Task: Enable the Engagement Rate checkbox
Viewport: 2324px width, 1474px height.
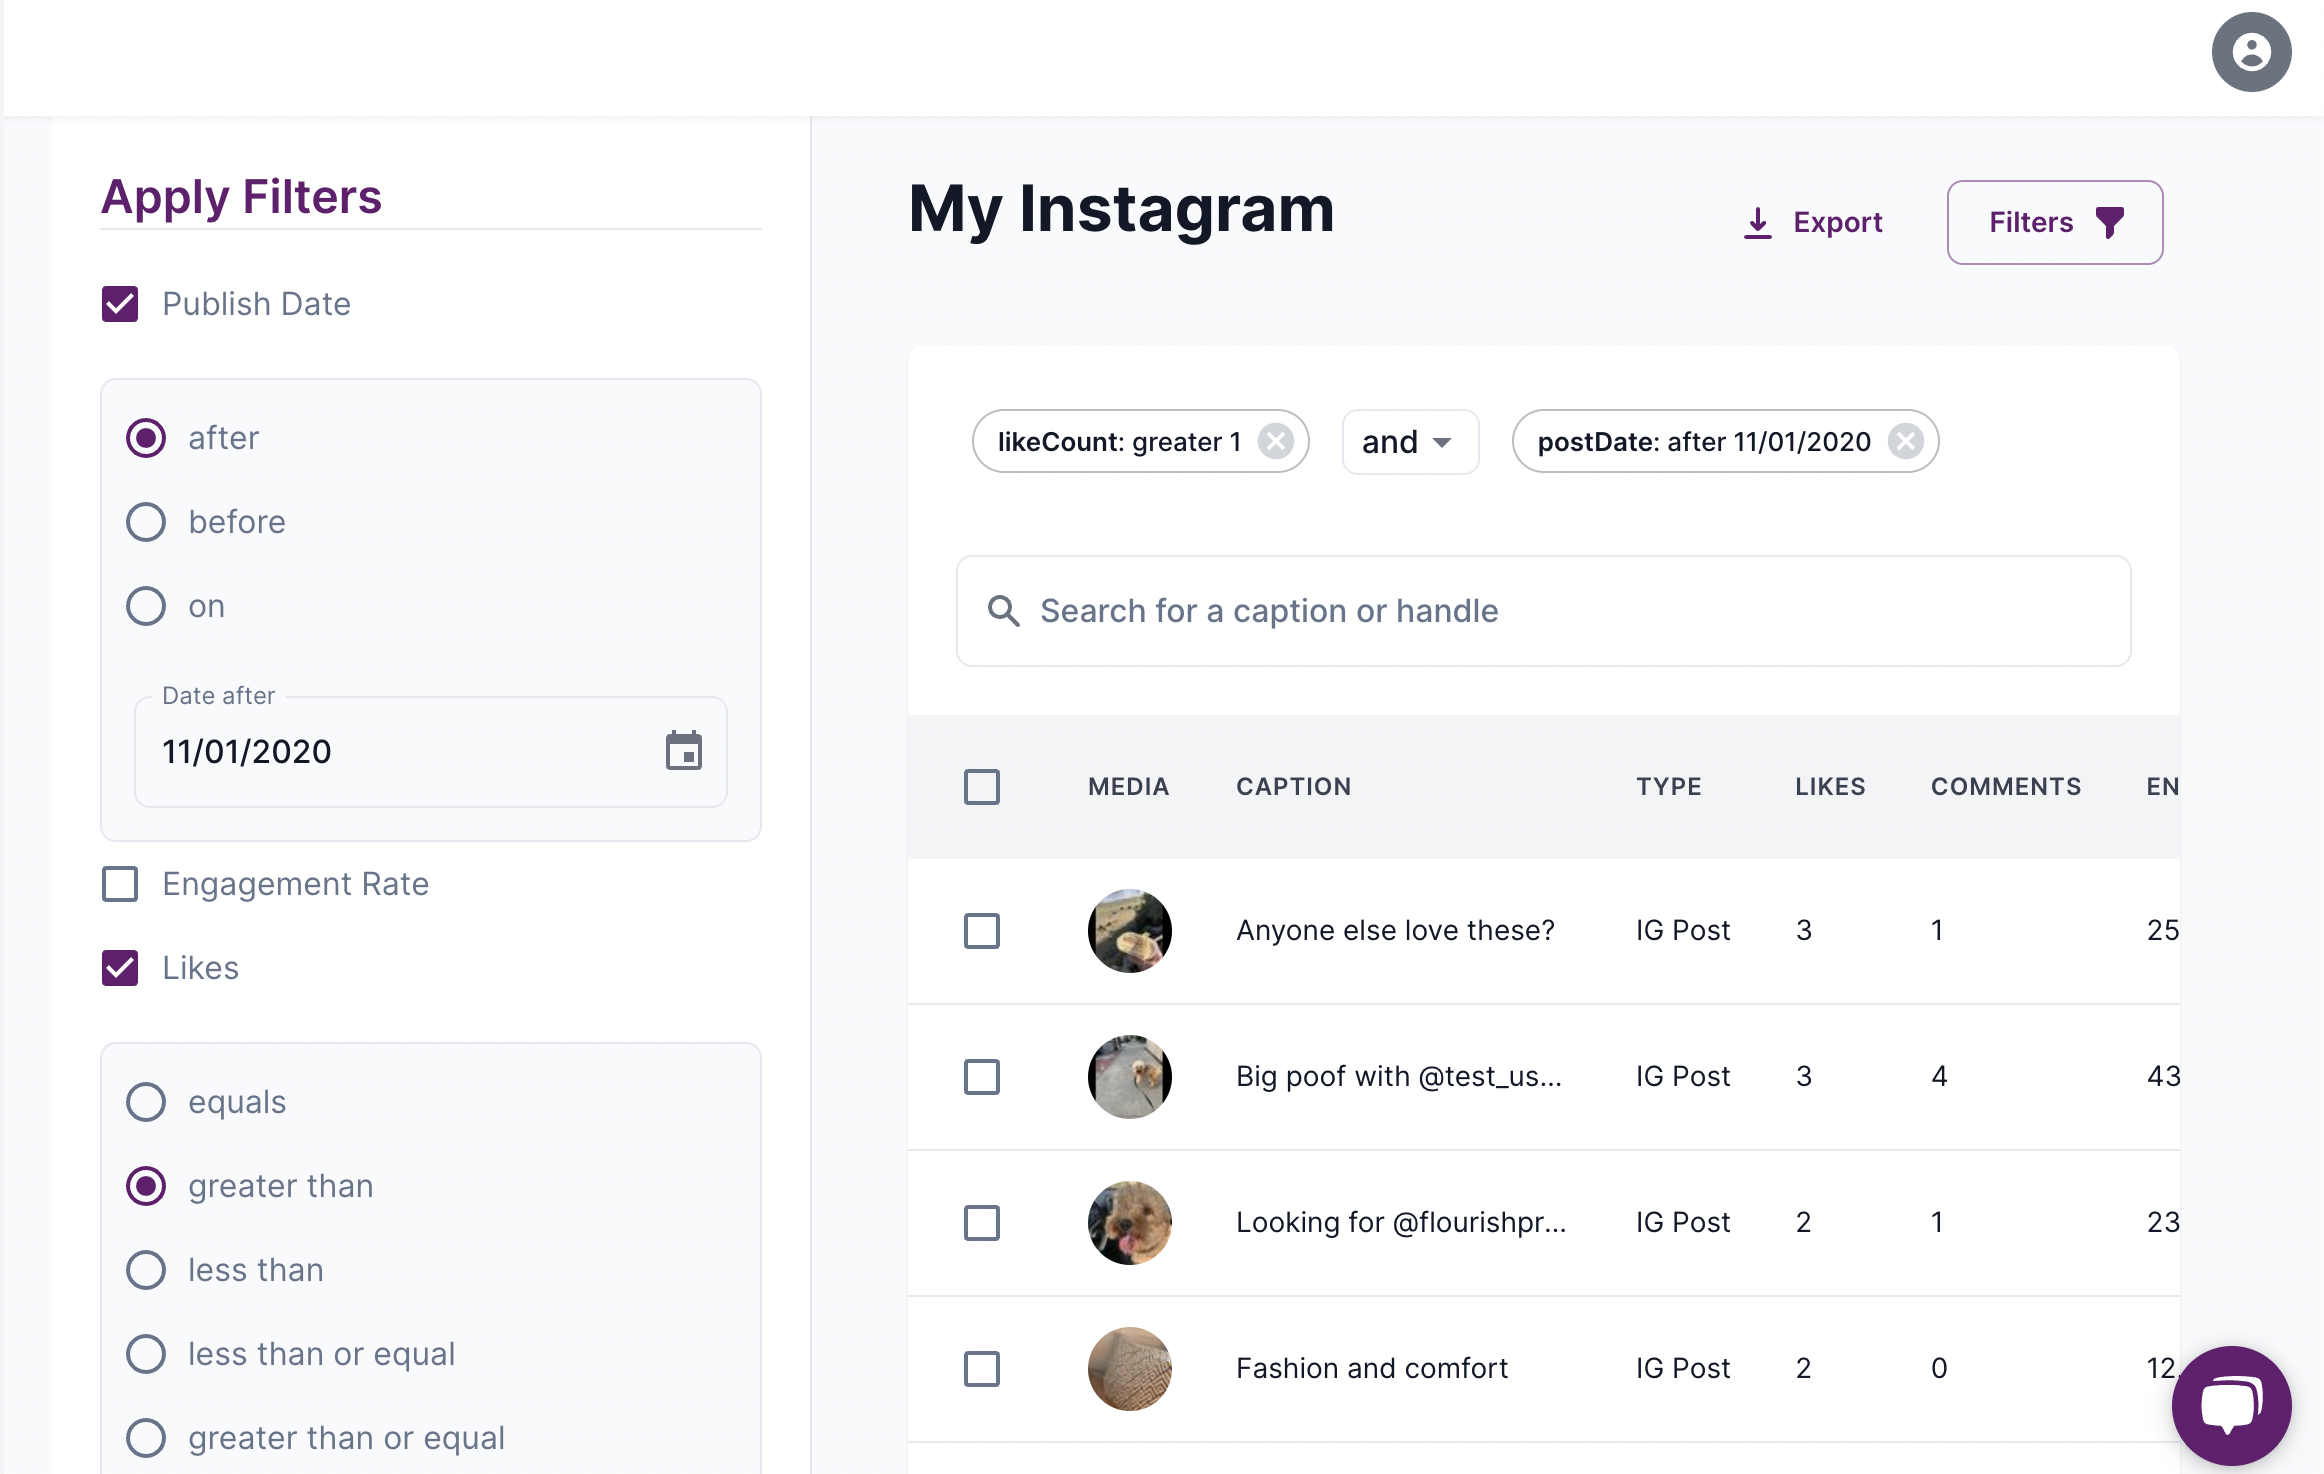Action: tap(120, 884)
